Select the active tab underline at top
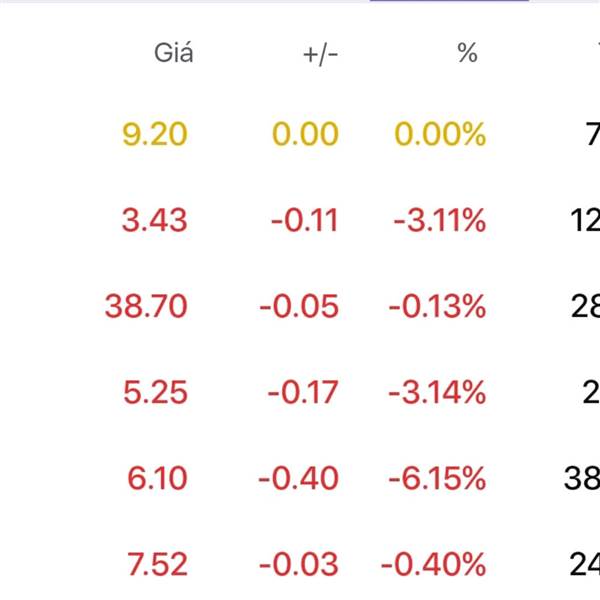The height and width of the screenshot is (600, 600). click(449, 1)
